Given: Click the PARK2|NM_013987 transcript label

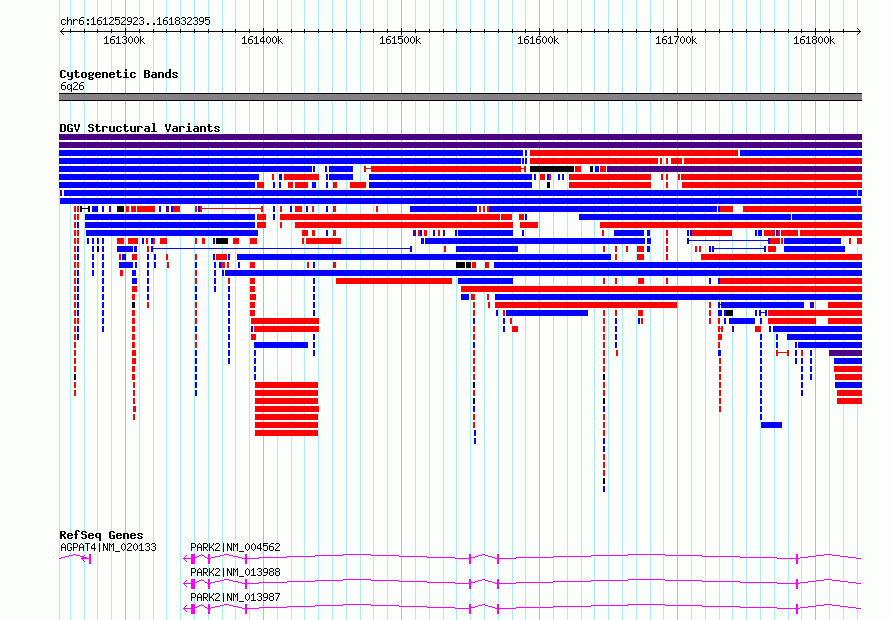Looking at the screenshot, I should [235, 597].
